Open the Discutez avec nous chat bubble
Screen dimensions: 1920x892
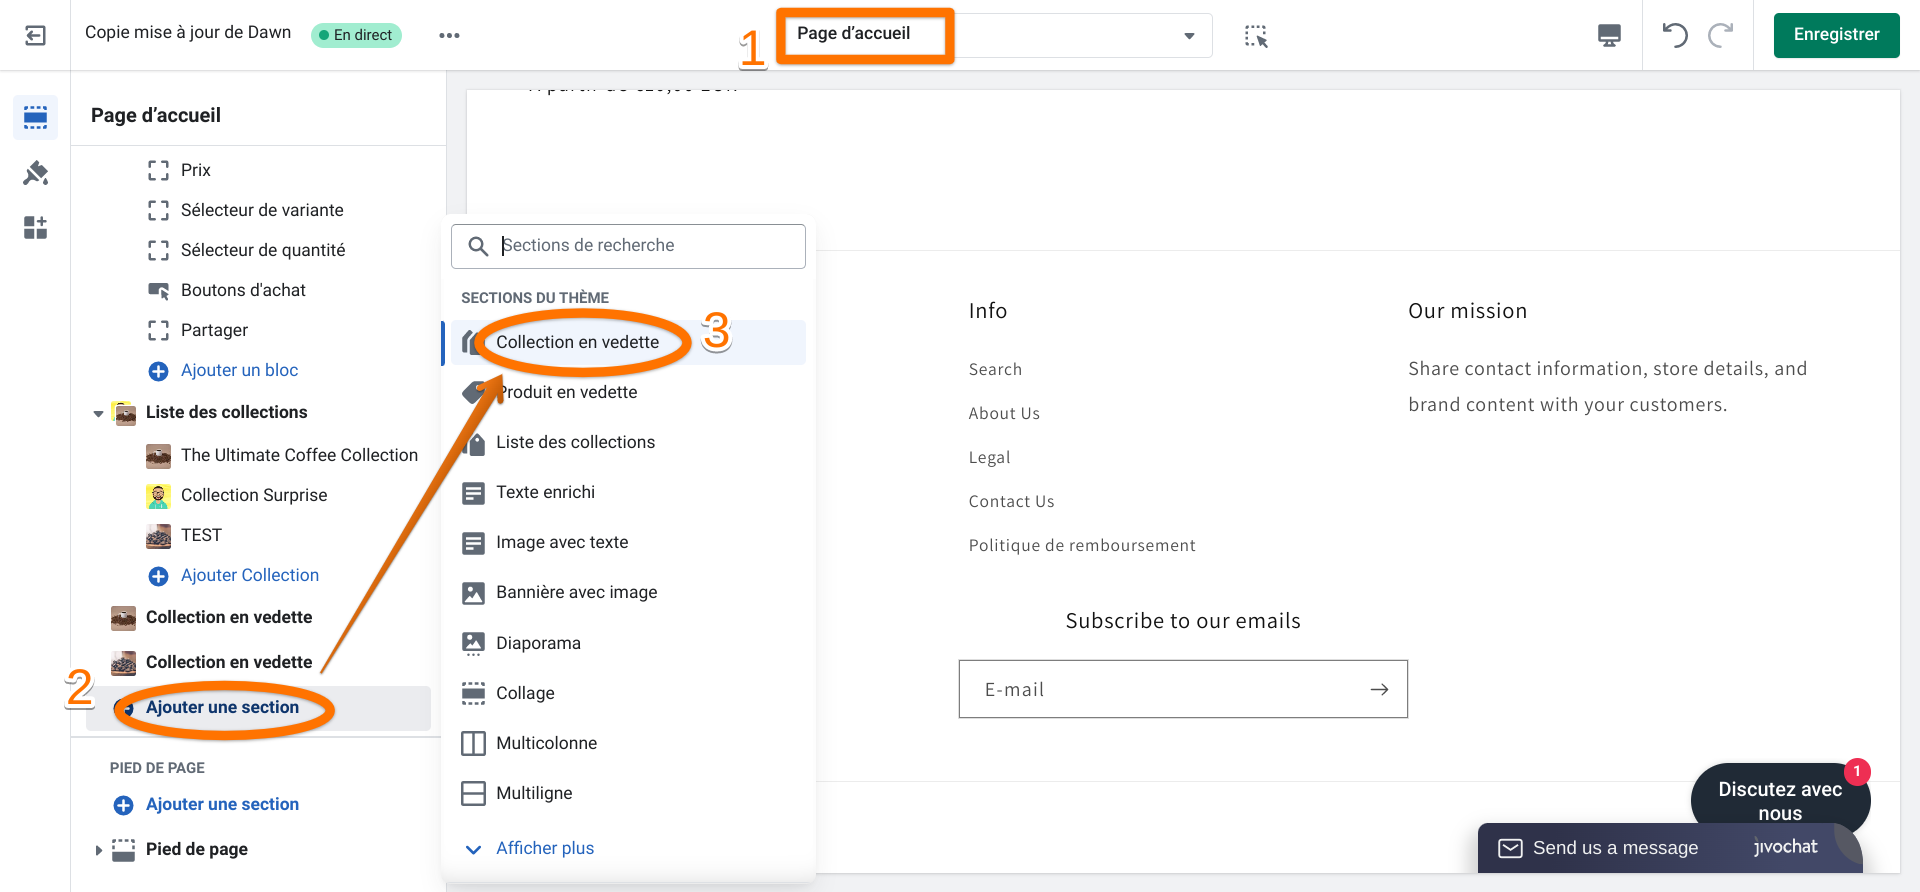tap(1779, 800)
